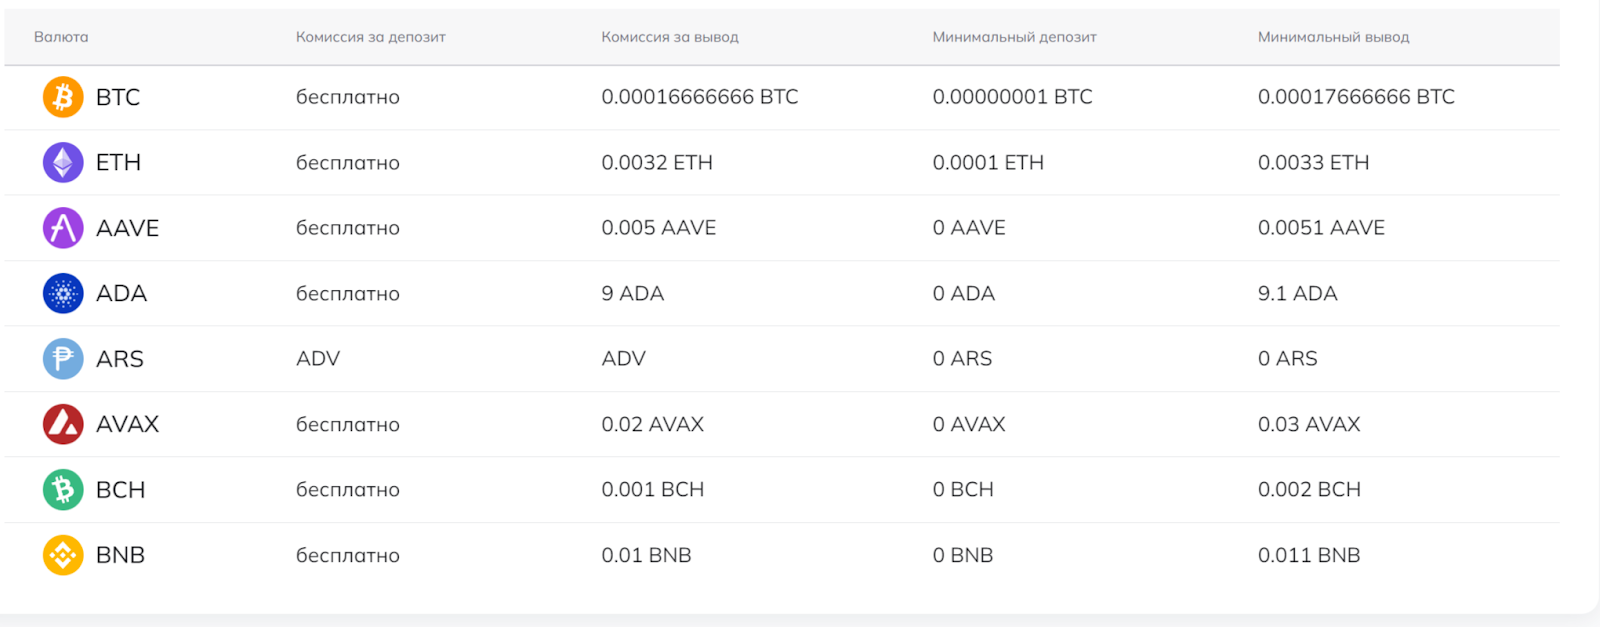
Task: Click the red Avalanche AVAX icon
Action: (63, 424)
